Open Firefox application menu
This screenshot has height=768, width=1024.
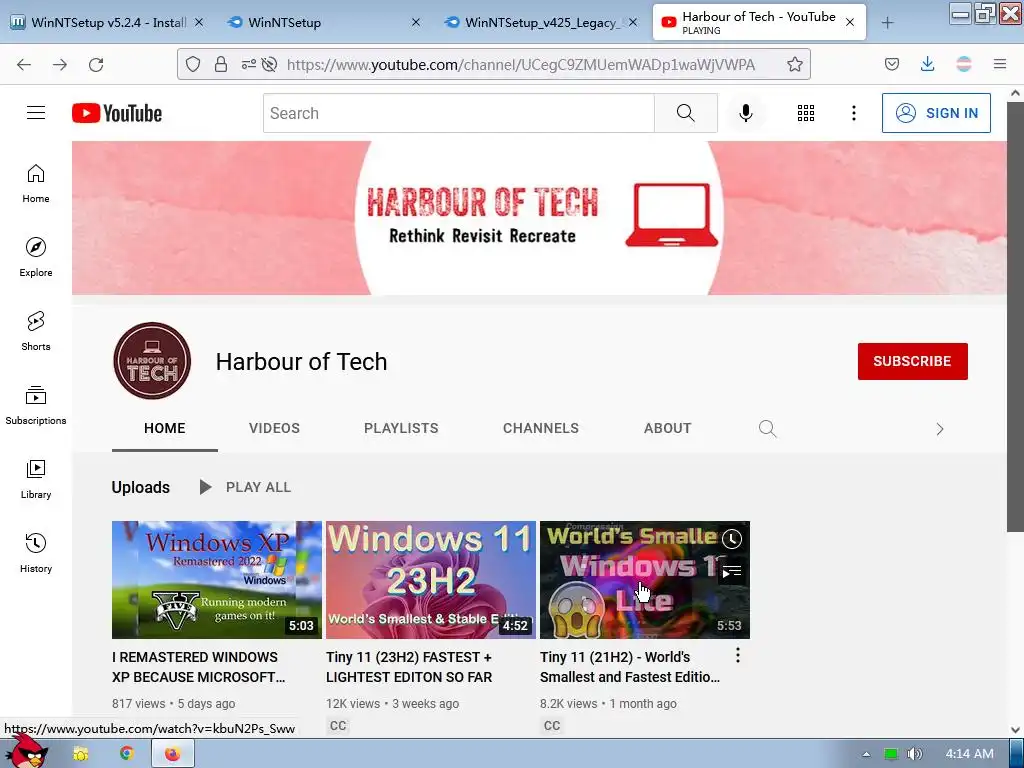[x=999, y=64]
